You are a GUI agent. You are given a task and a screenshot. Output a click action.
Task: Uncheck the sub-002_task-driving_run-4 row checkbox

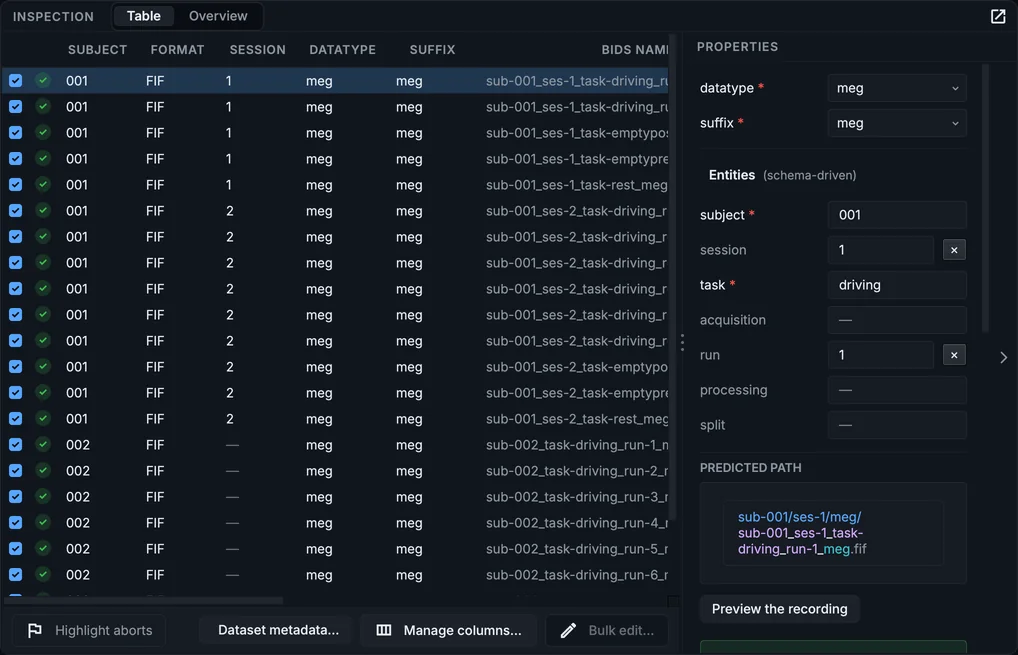point(16,523)
